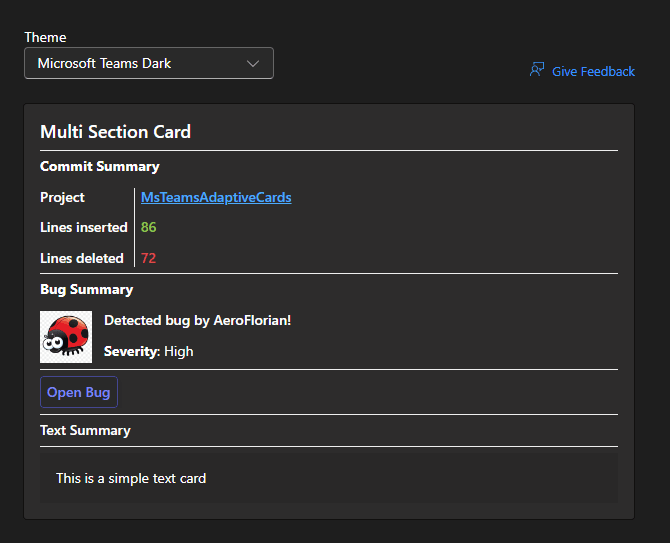Click the ladybug bug image
The image size is (670, 543).
[x=66, y=337]
